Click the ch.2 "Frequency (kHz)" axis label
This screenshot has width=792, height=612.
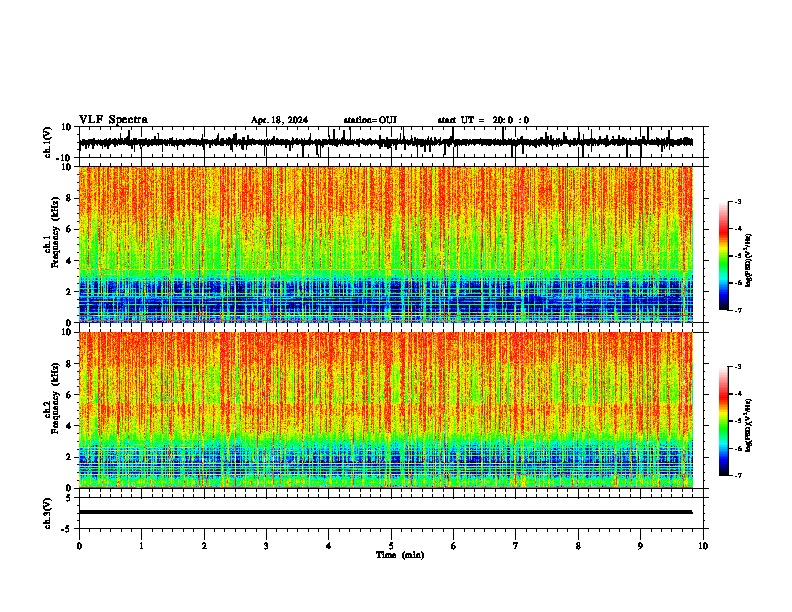point(56,398)
